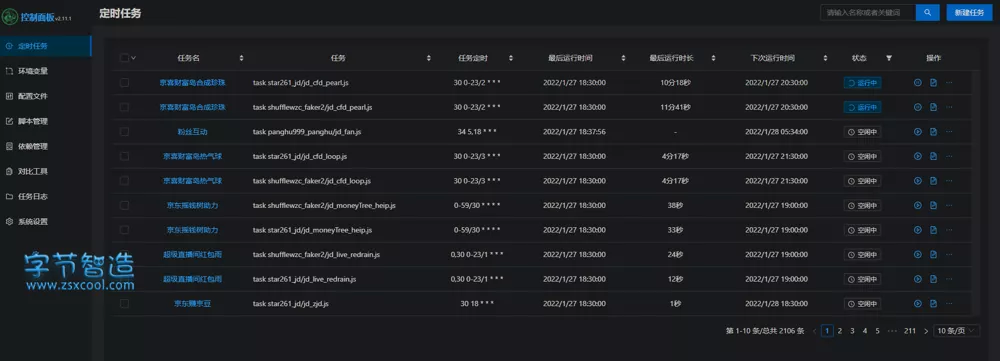This screenshot has height=361, width=1000.
Task: Stop the shufflewzc_faker2/jd_cfd_pearl.js running task
Action: pos(918,107)
